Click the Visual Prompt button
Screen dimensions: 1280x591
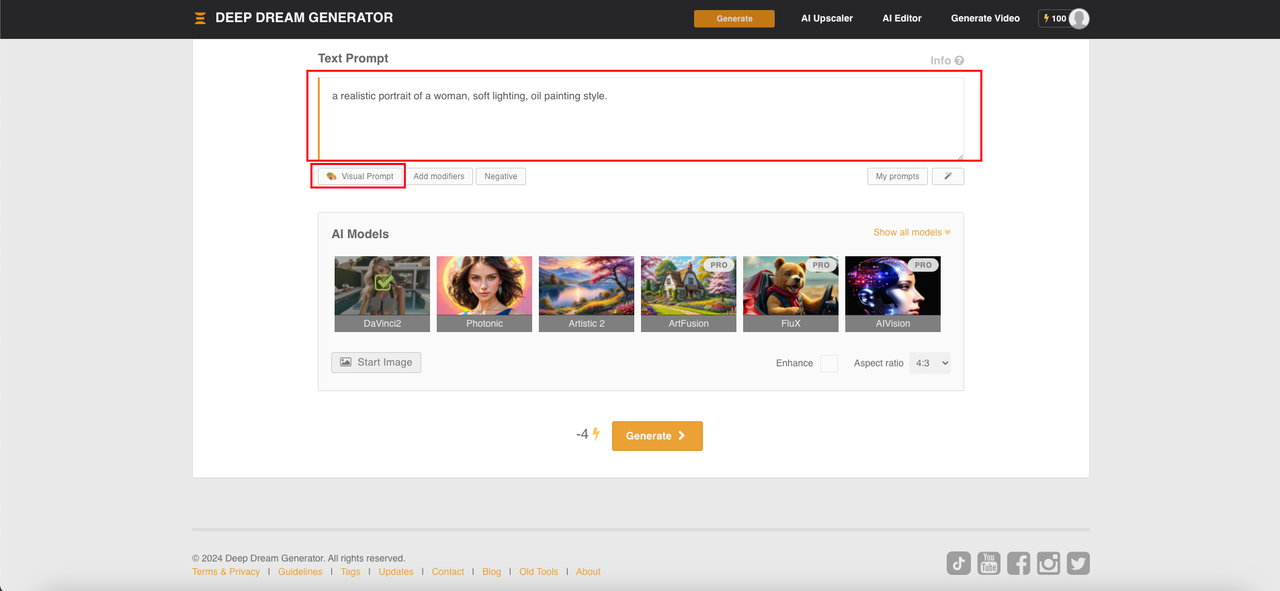pos(361,176)
